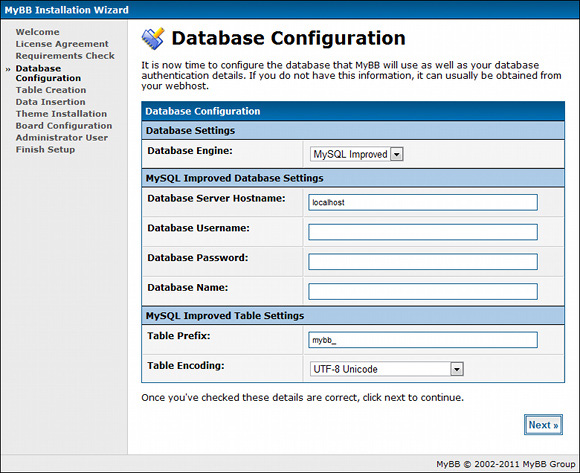Click the Database Name label
Screen dimensions: 580x473
(x=188, y=287)
